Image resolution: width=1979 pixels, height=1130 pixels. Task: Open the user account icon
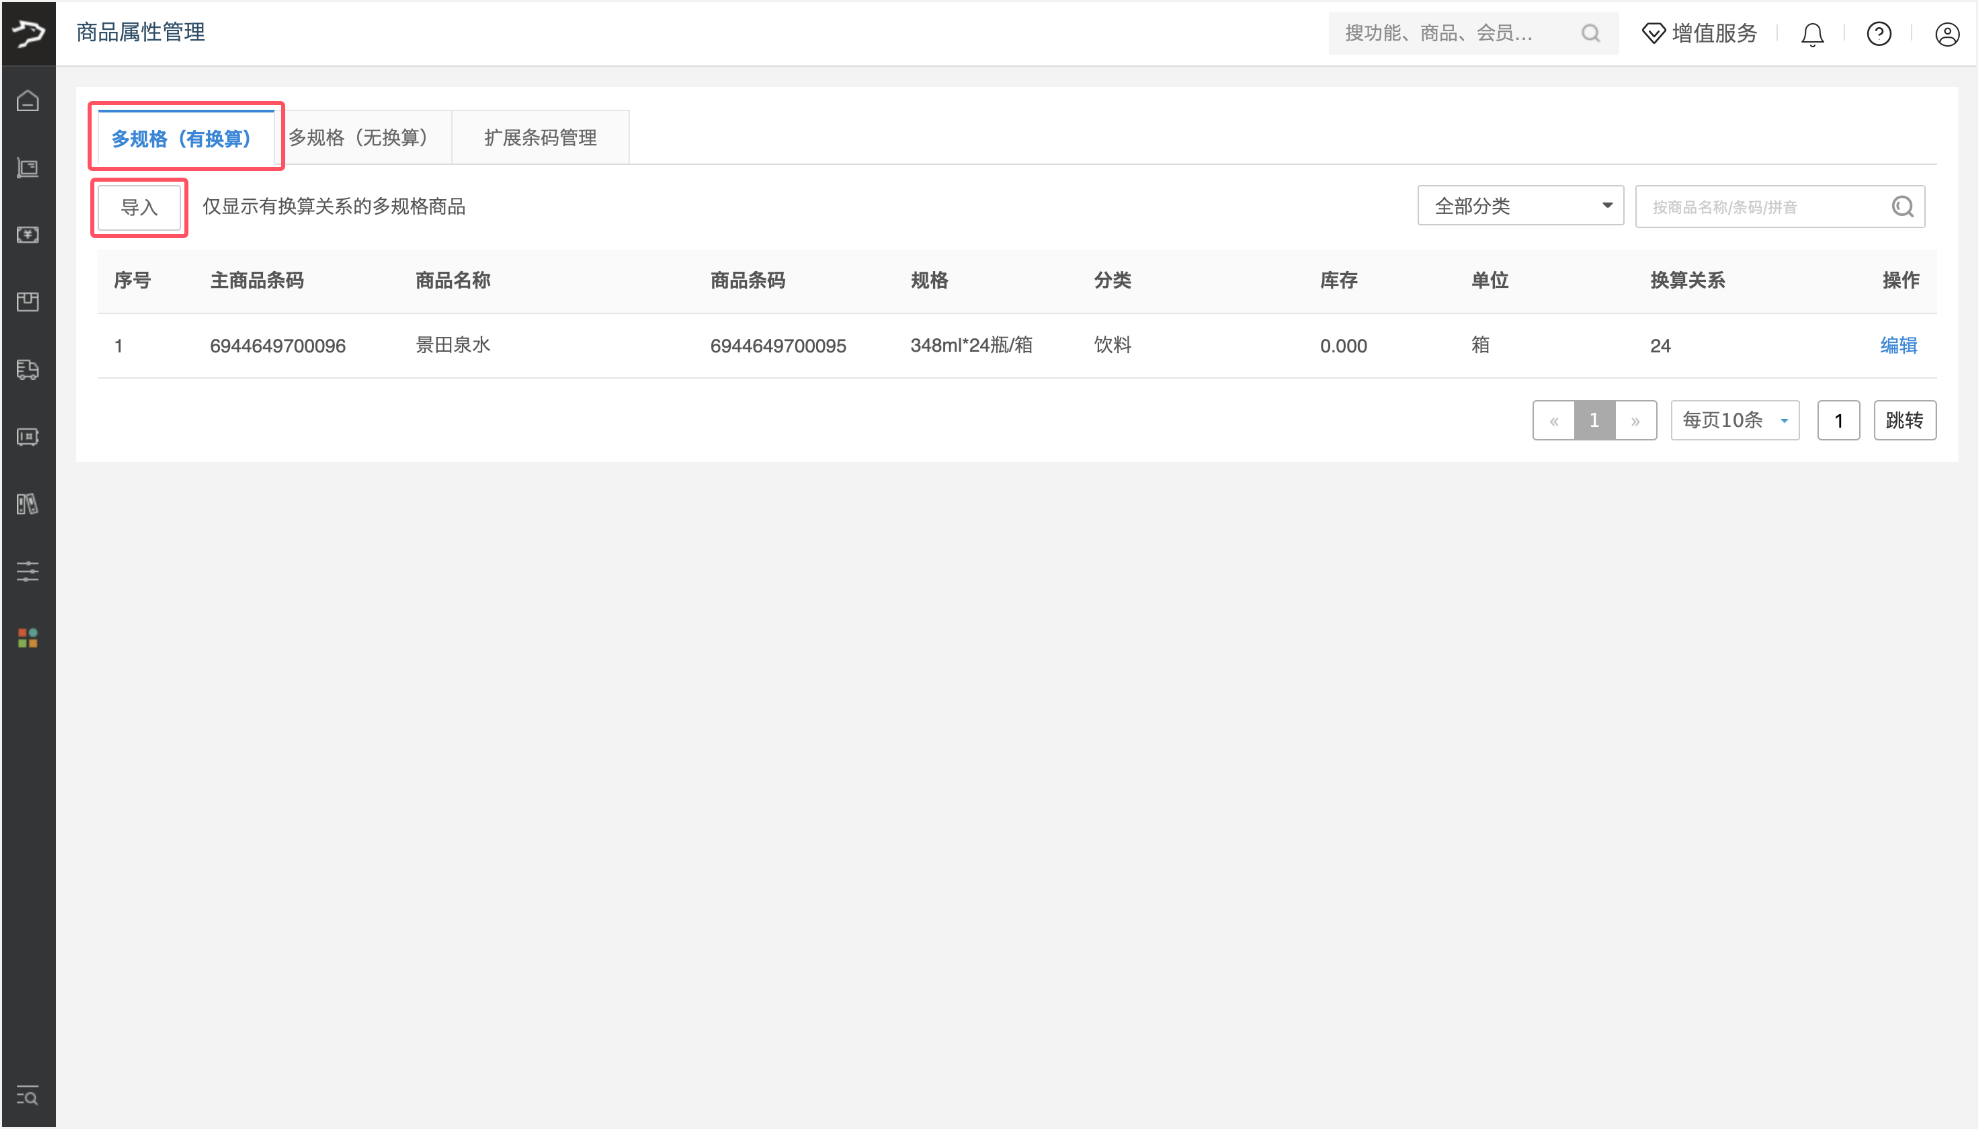coord(1946,33)
